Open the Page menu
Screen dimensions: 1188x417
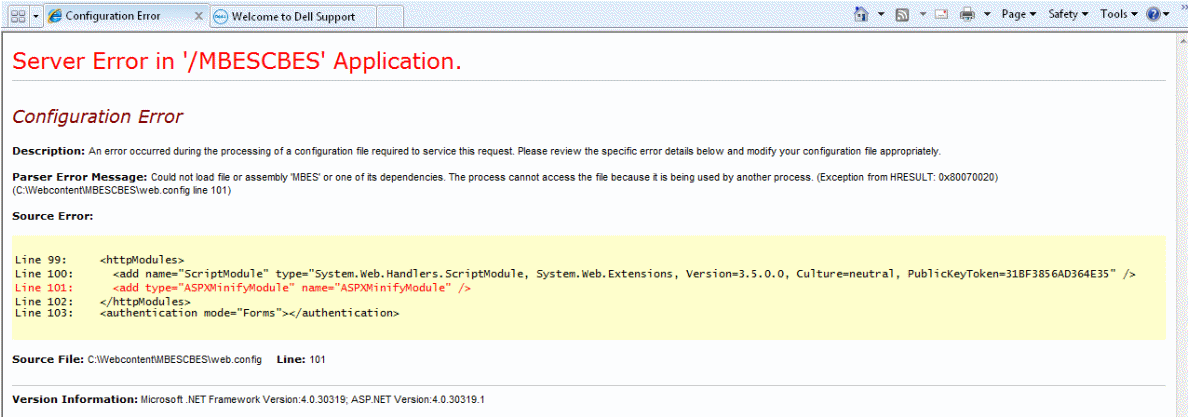pyautogui.click(x=1019, y=14)
